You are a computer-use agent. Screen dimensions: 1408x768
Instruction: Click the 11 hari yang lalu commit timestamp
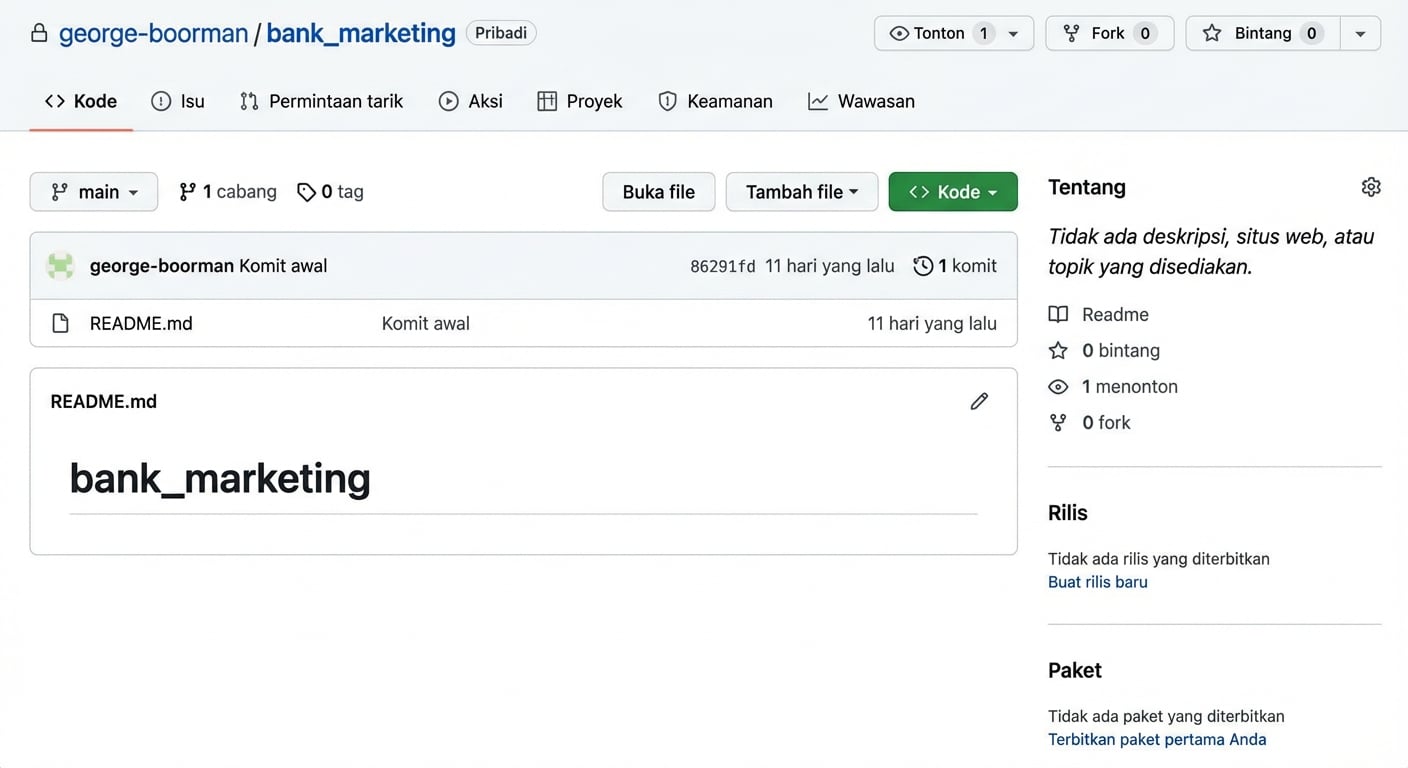coord(830,266)
